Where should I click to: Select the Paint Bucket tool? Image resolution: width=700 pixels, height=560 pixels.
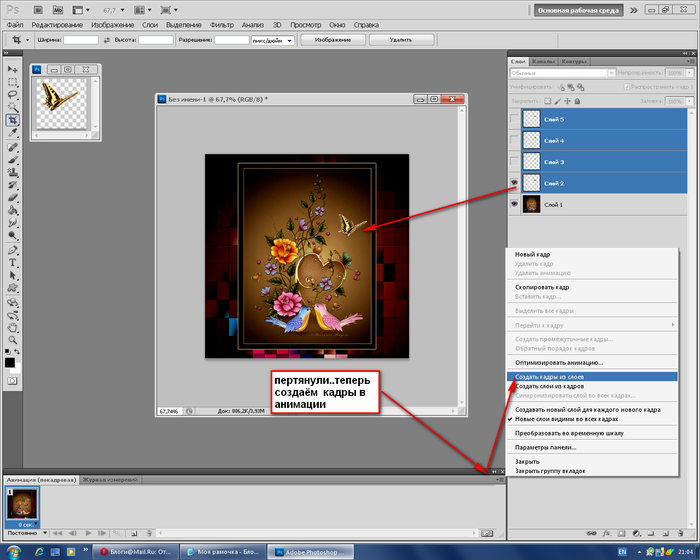(x=12, y=210)
